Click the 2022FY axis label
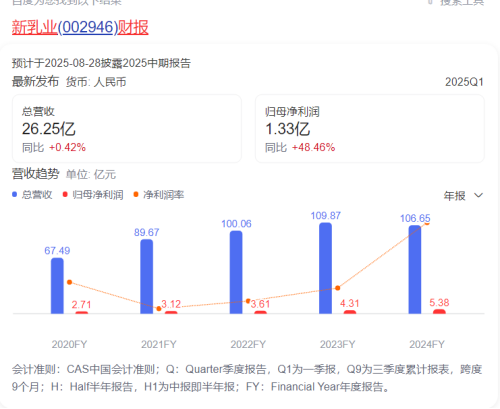This screenshot has height=409, width=500. pos(248,344)
